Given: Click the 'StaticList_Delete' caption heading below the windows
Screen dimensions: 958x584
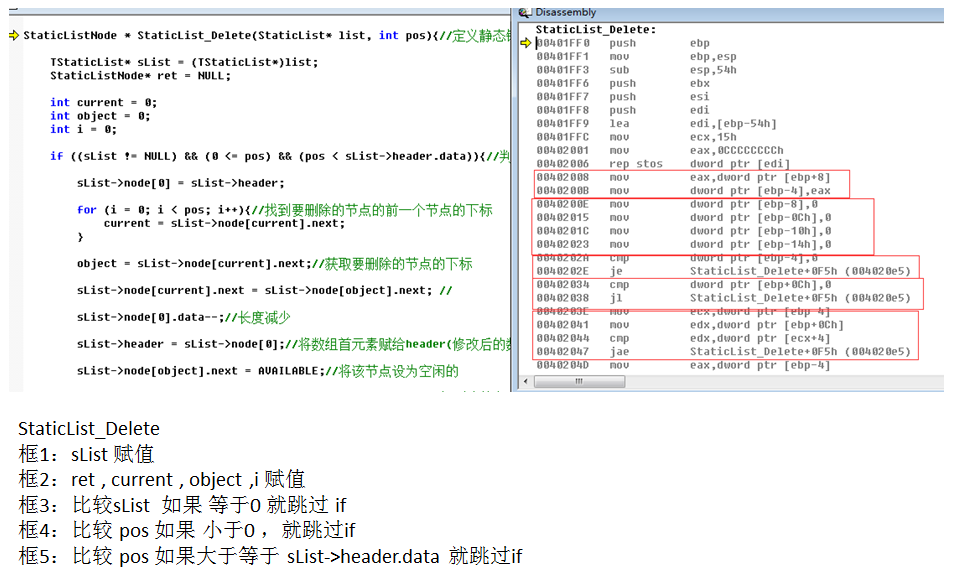Looking at the screenshot, I should [x=89, y=429].
